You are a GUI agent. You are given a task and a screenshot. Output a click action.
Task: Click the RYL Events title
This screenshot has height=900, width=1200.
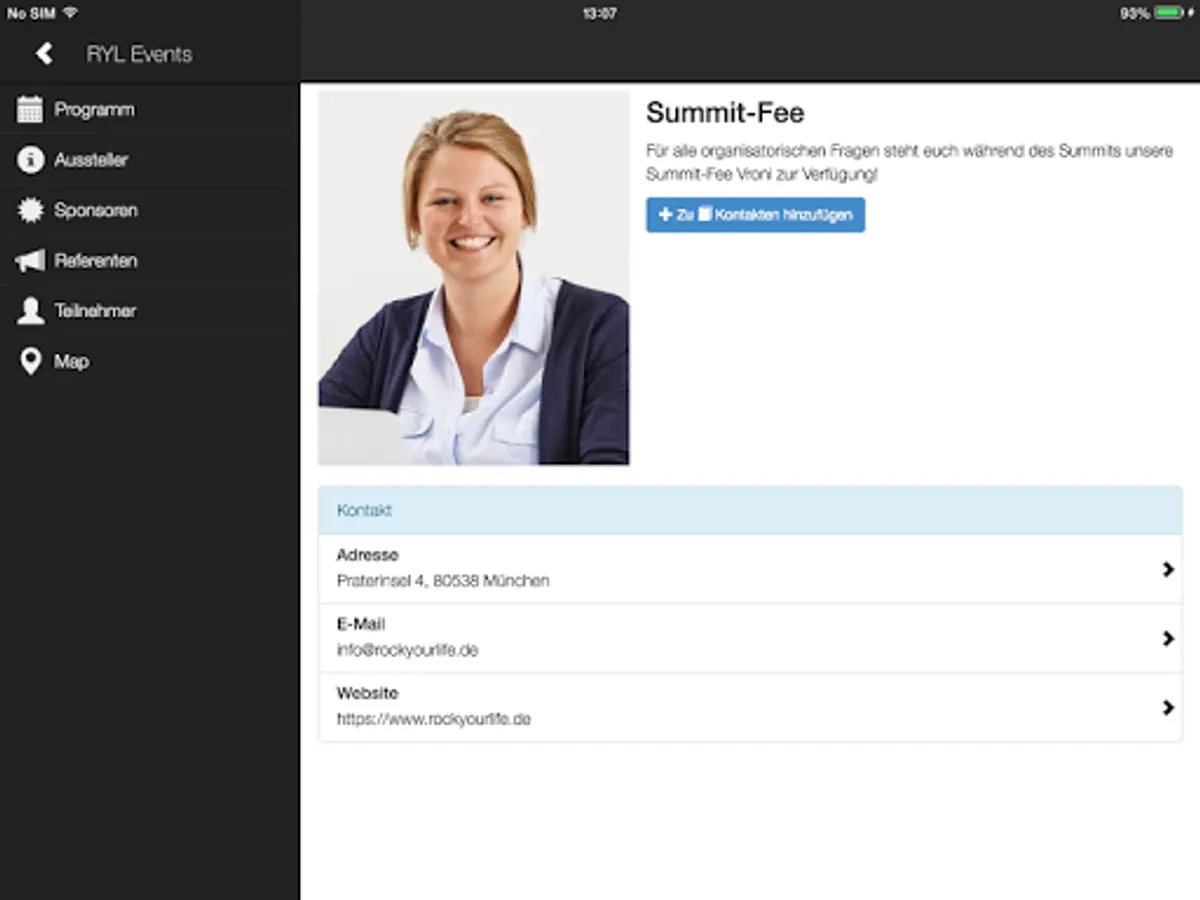pyautogui.click(x=139, y=54)
